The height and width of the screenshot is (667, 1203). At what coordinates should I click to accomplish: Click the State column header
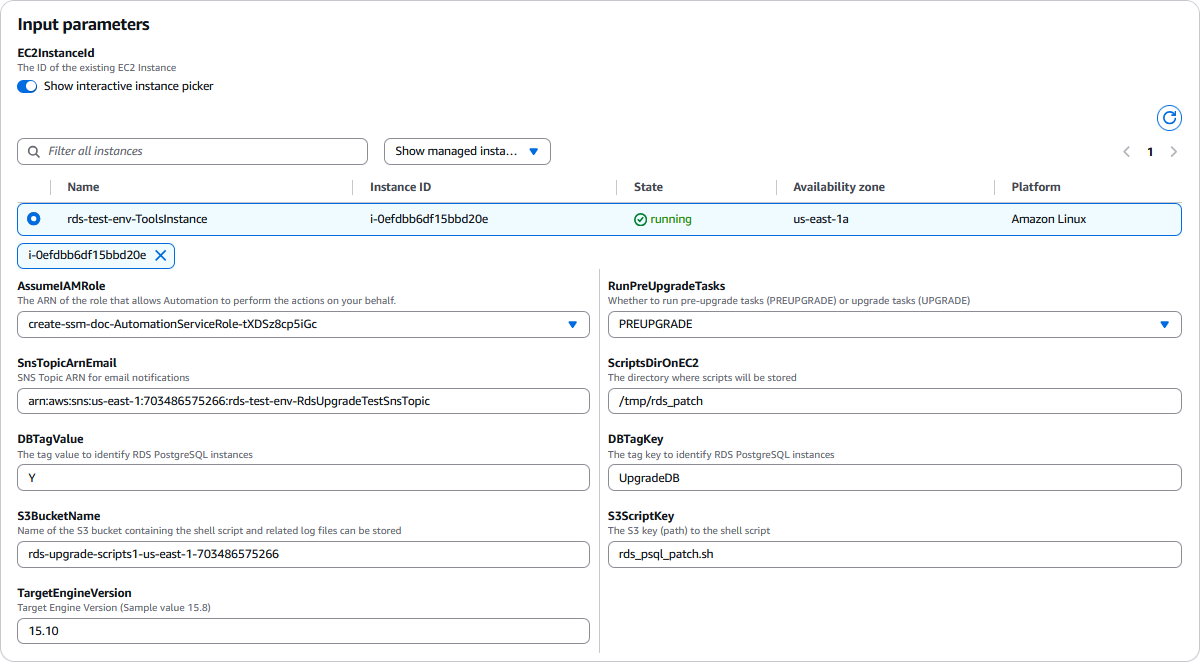[648, 187]
